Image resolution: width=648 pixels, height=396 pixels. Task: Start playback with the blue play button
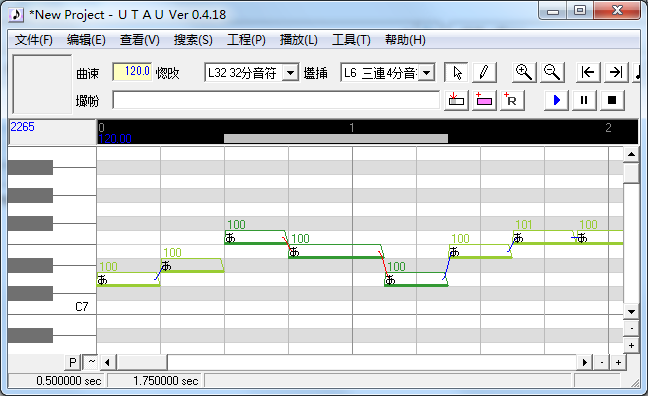pyautogui.click(x=556, y=100)
